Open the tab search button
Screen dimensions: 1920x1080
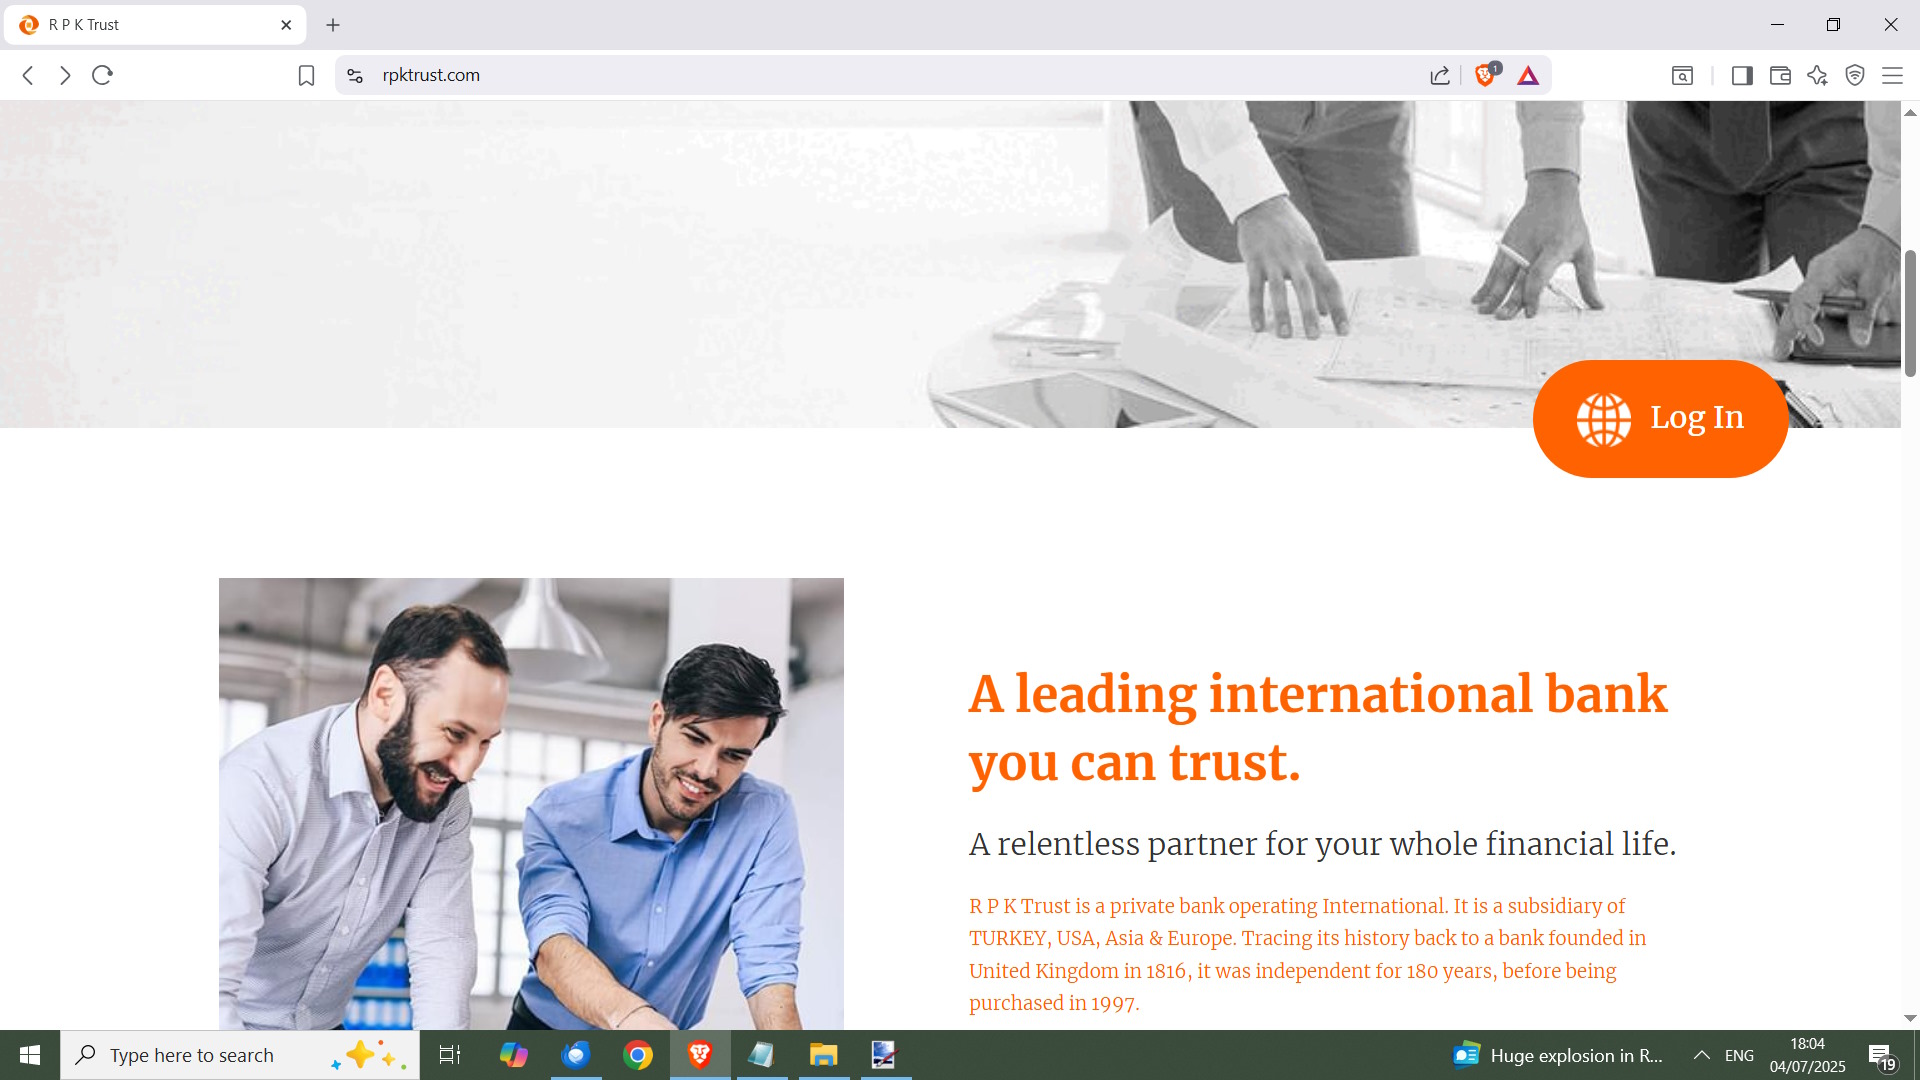[1682, 76]
